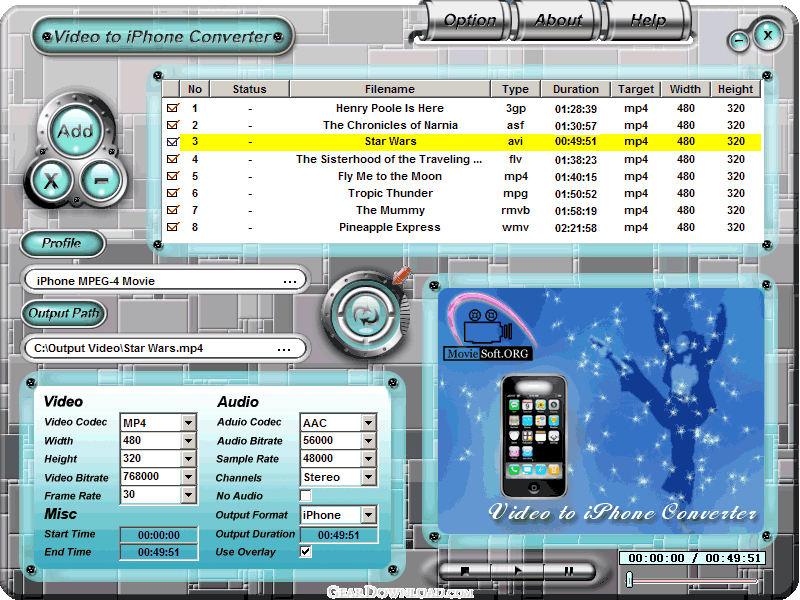This screenshot has height=600, width=800.
Task: Click the stop playback button
Action: 464,571
